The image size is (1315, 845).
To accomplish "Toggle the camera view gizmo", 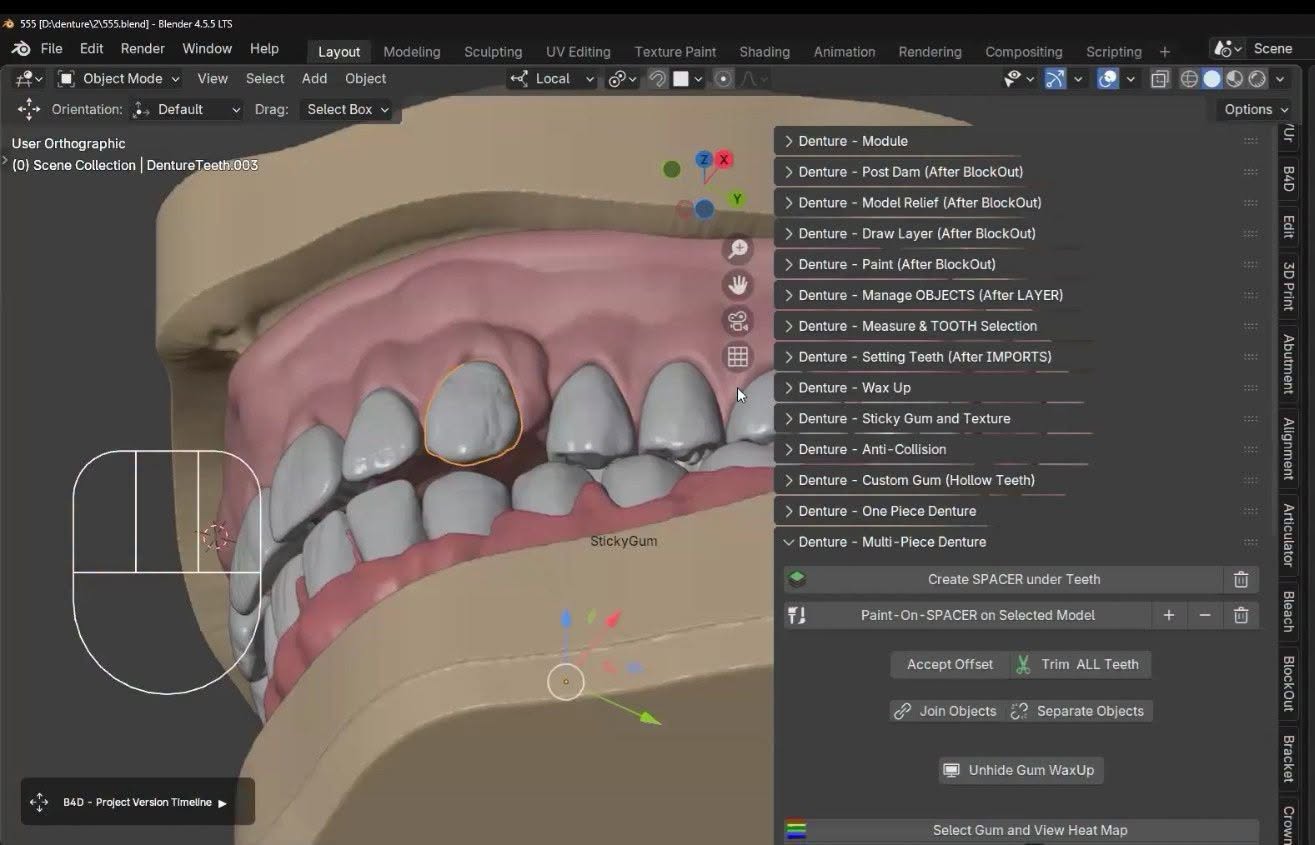I will pyautogui.click(x=738, y=321).
